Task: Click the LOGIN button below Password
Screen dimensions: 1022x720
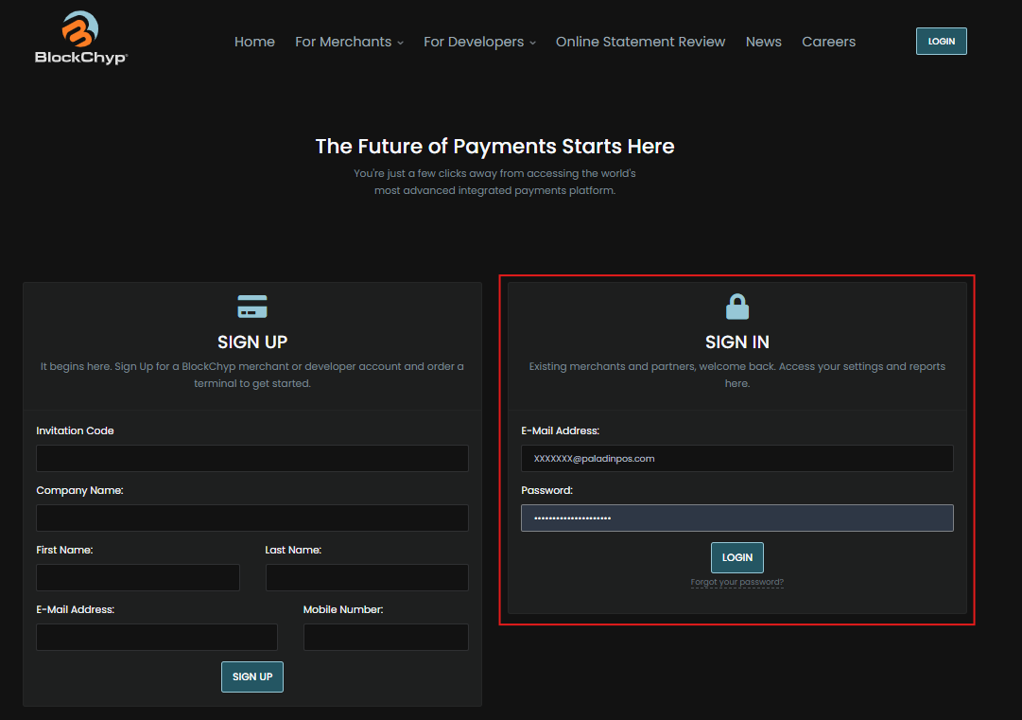Action: [737, 557]
